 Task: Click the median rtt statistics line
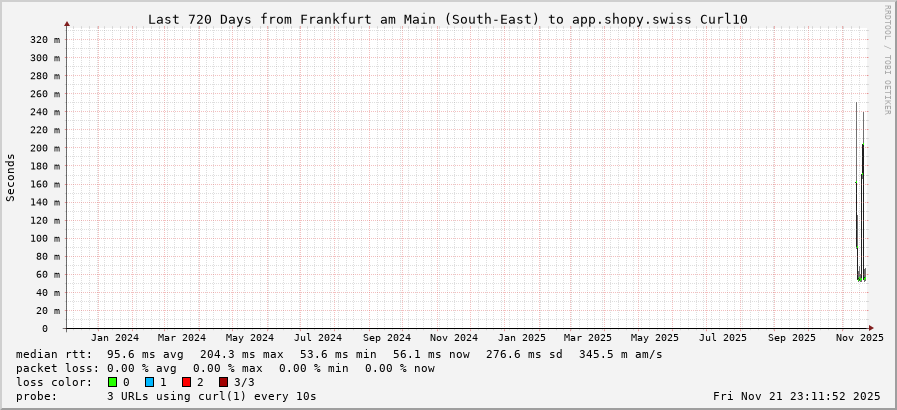[339, 354]
